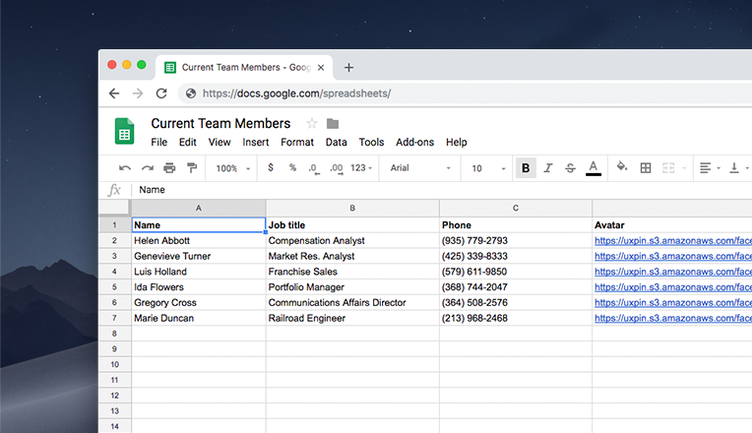Viewport: 752px width, 433px height.
Task: Open Genevieve Turner's avatar link
Action: 673,256
